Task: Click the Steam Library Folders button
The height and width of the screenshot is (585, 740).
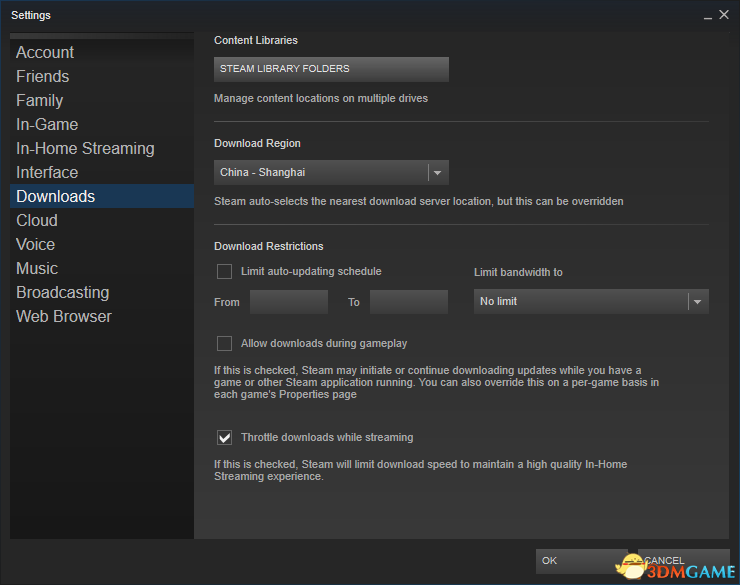Action: [331, 69]
